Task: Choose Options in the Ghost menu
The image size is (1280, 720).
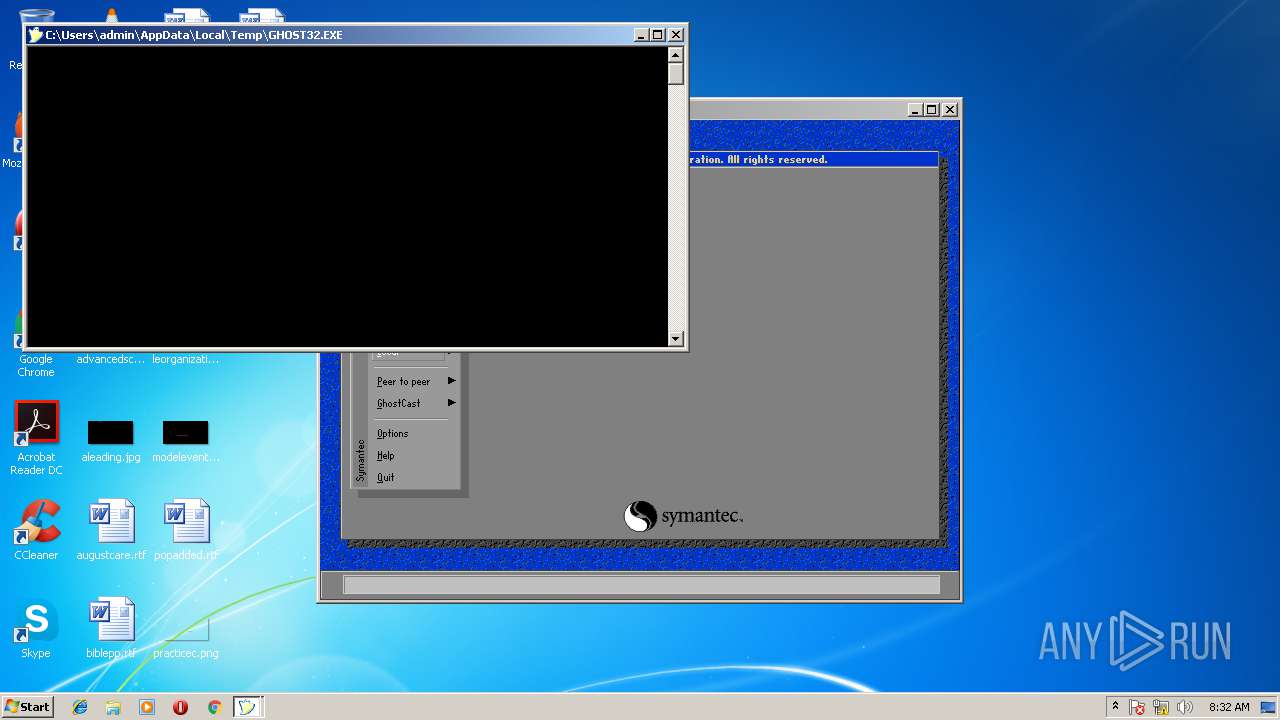Action: pyautogui.click(x=392, y=433)
